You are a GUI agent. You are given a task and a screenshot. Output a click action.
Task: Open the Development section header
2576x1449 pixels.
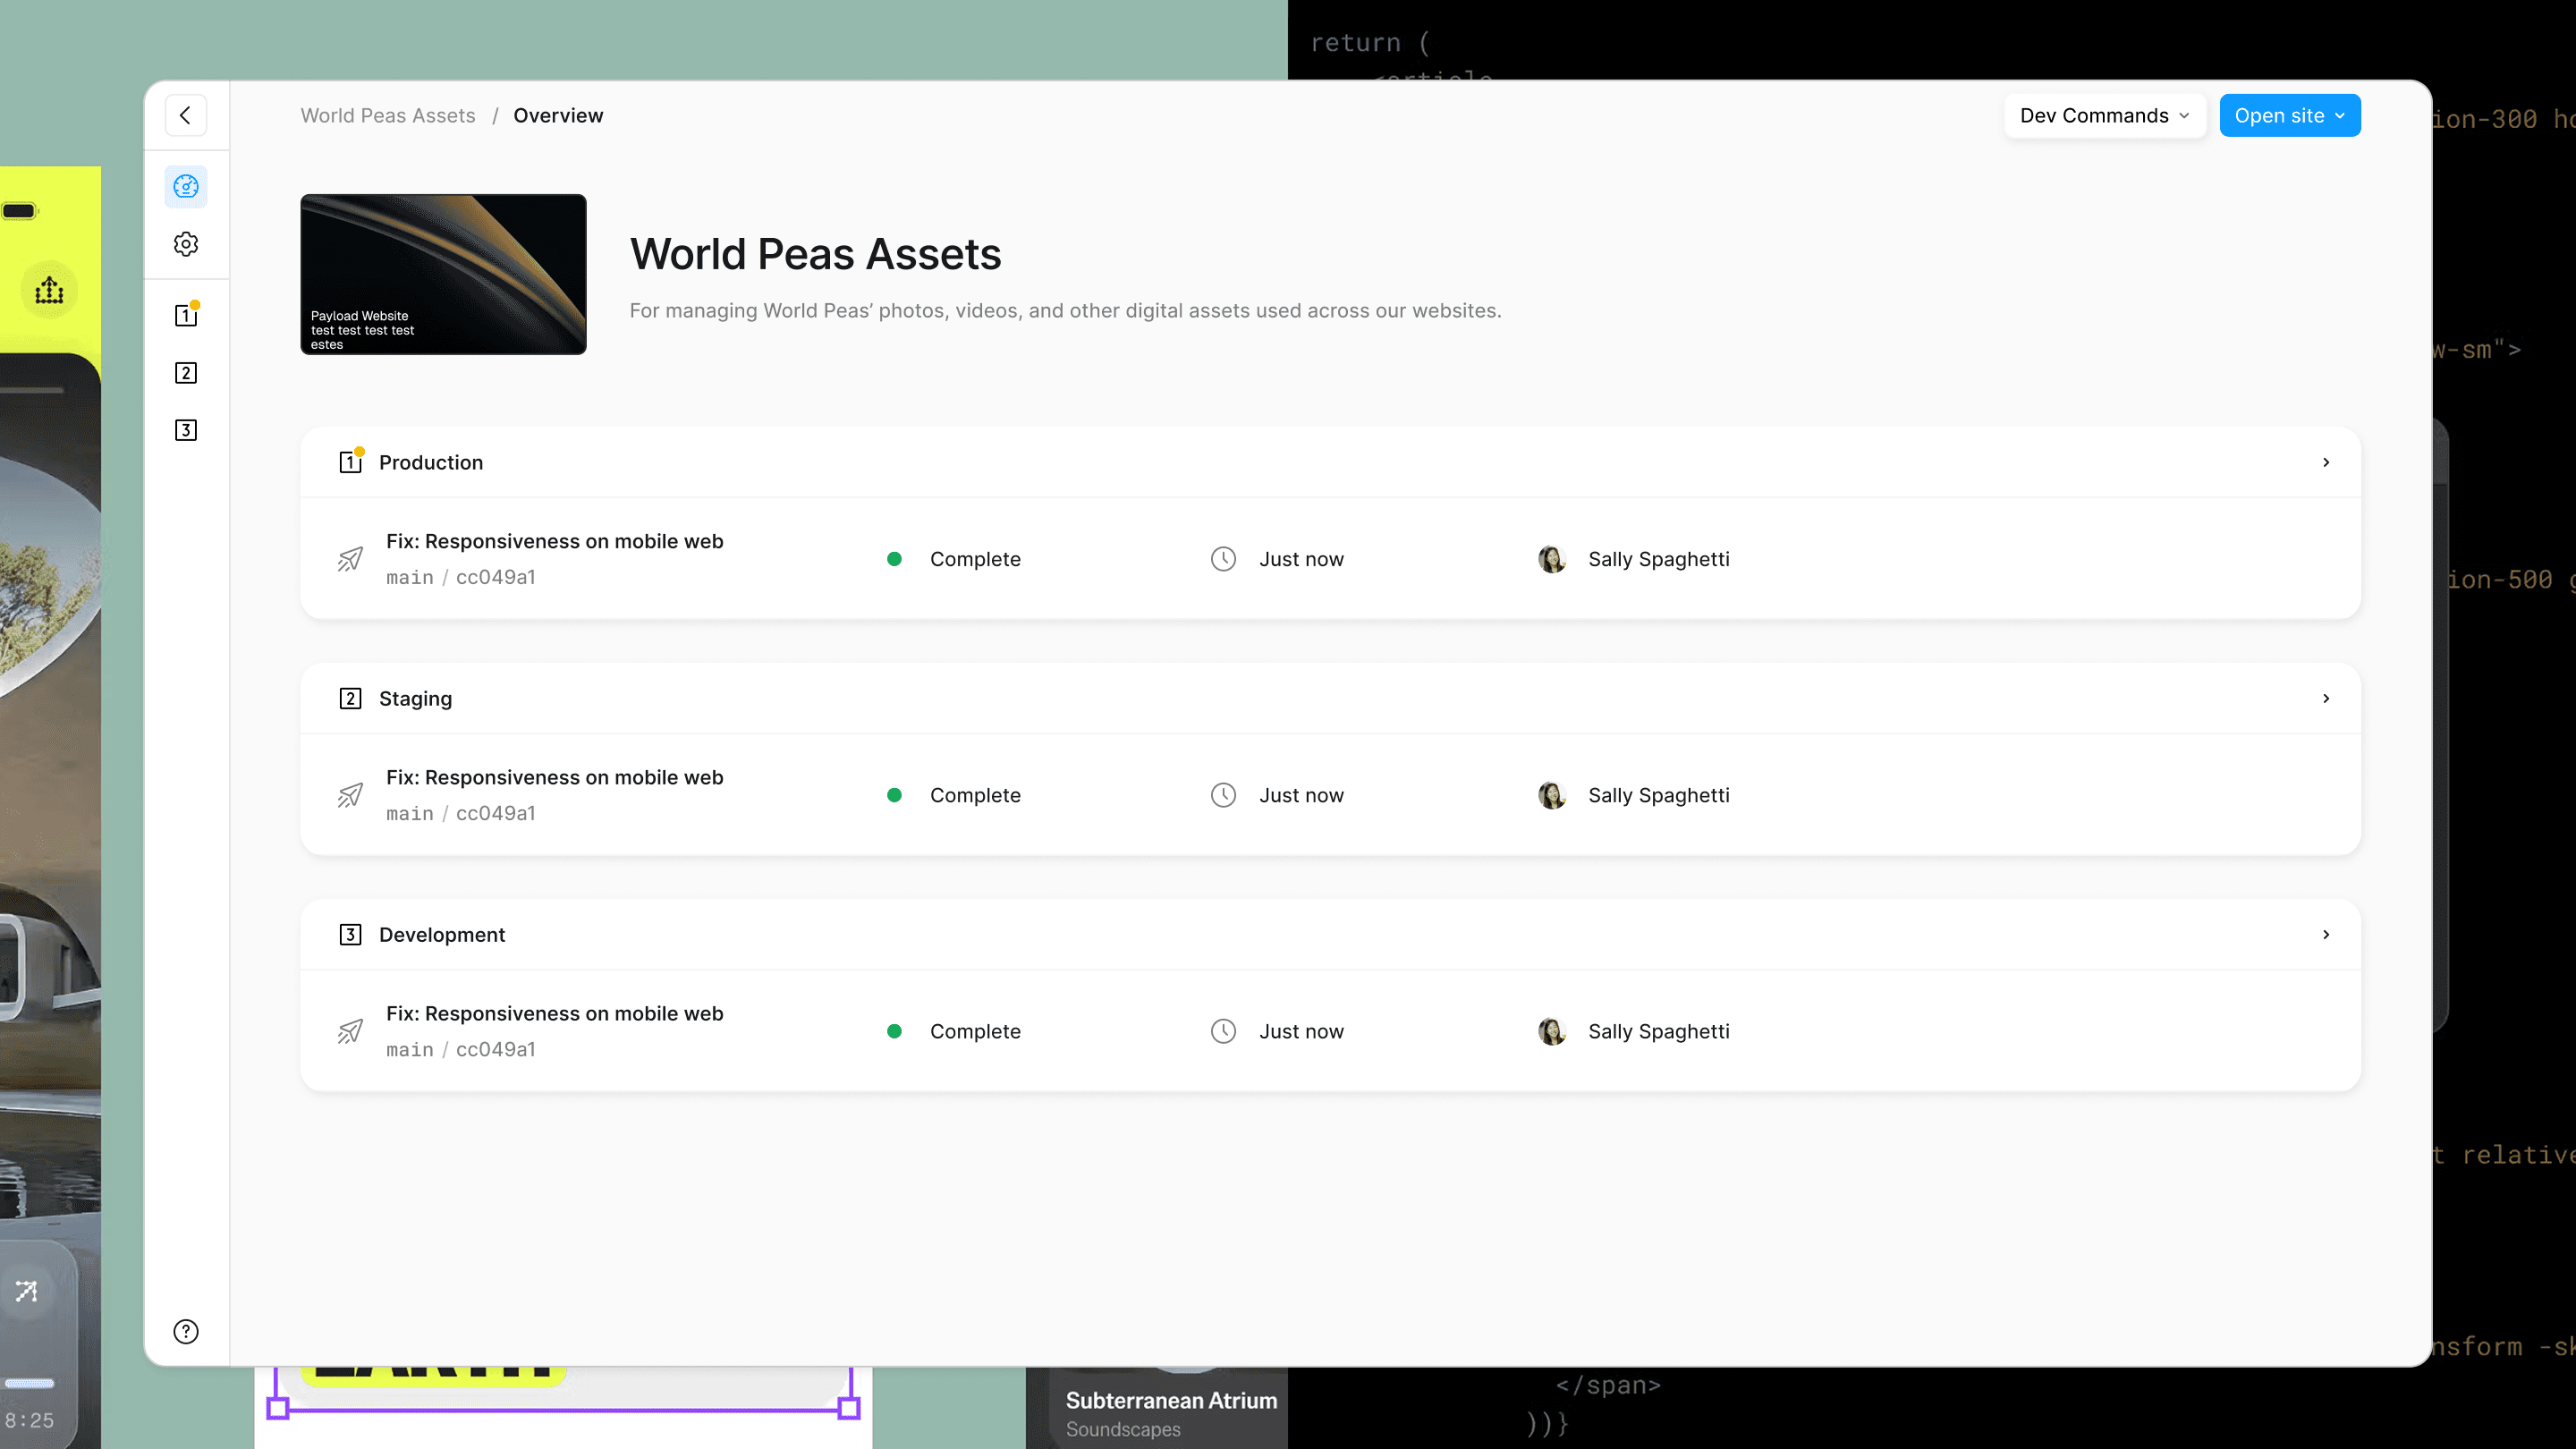[1330, 934]
